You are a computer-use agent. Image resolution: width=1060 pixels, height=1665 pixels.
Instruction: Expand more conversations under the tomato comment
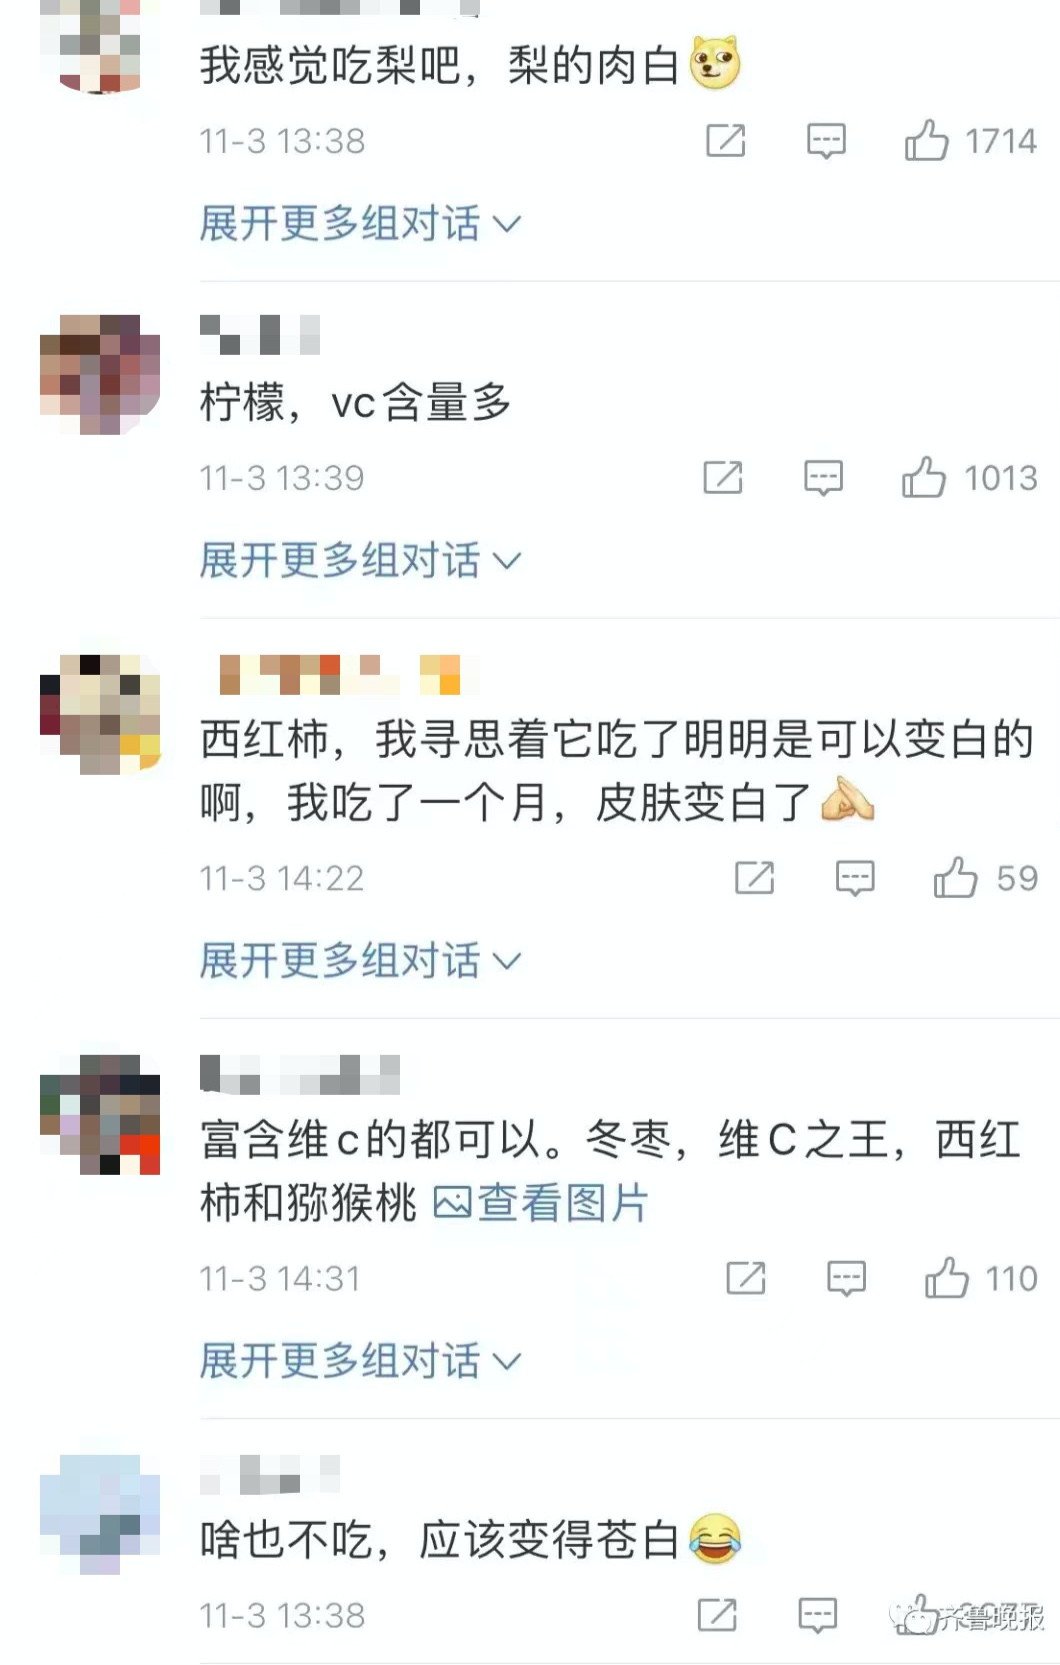tap(360, 960)
